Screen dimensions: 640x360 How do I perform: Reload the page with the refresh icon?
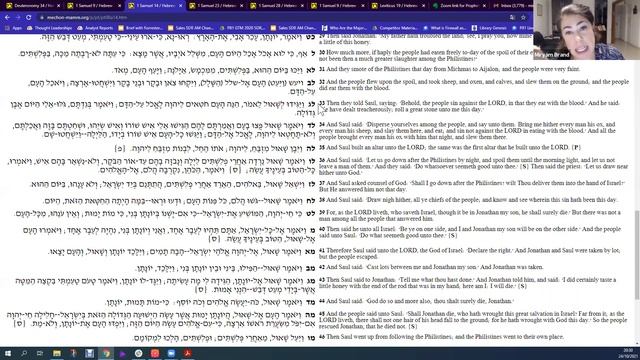[29, 18]
